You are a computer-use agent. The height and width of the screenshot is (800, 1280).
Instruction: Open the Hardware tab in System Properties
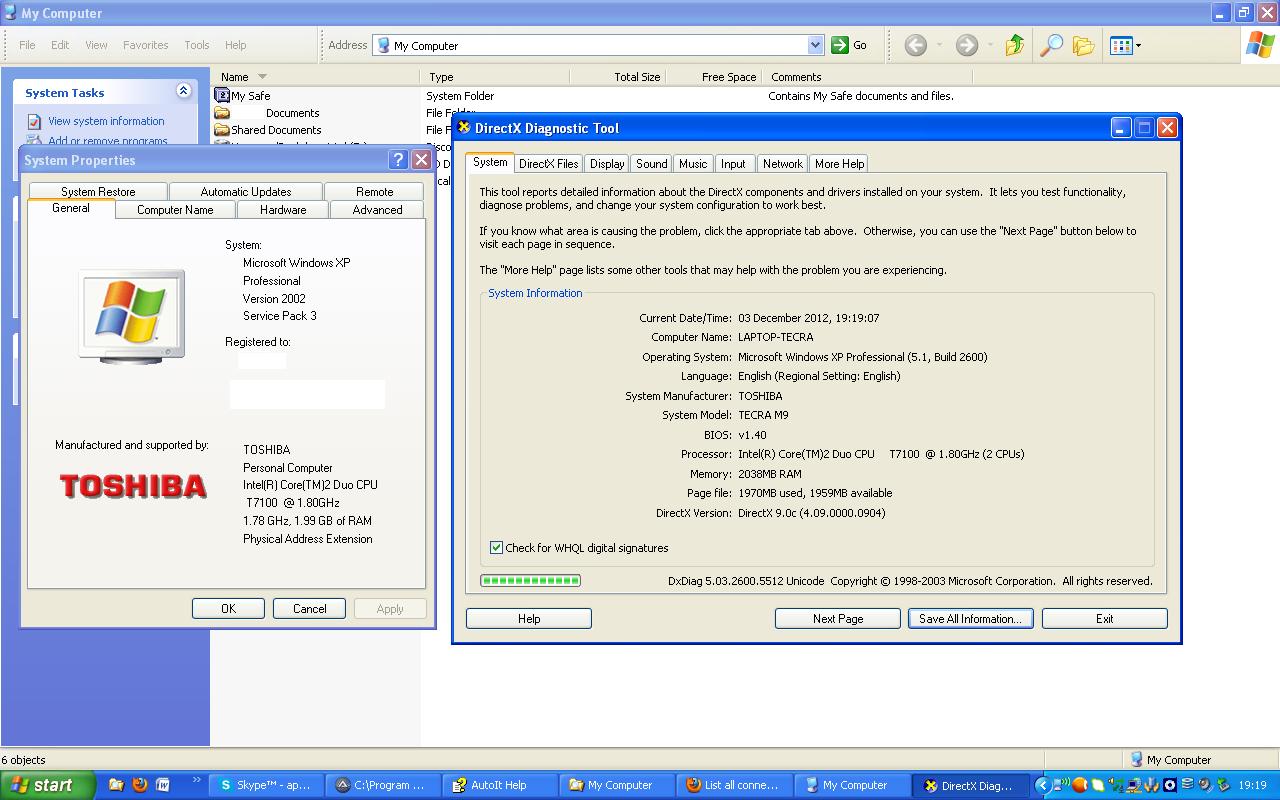pyautogui.click(x=283, y=210)
